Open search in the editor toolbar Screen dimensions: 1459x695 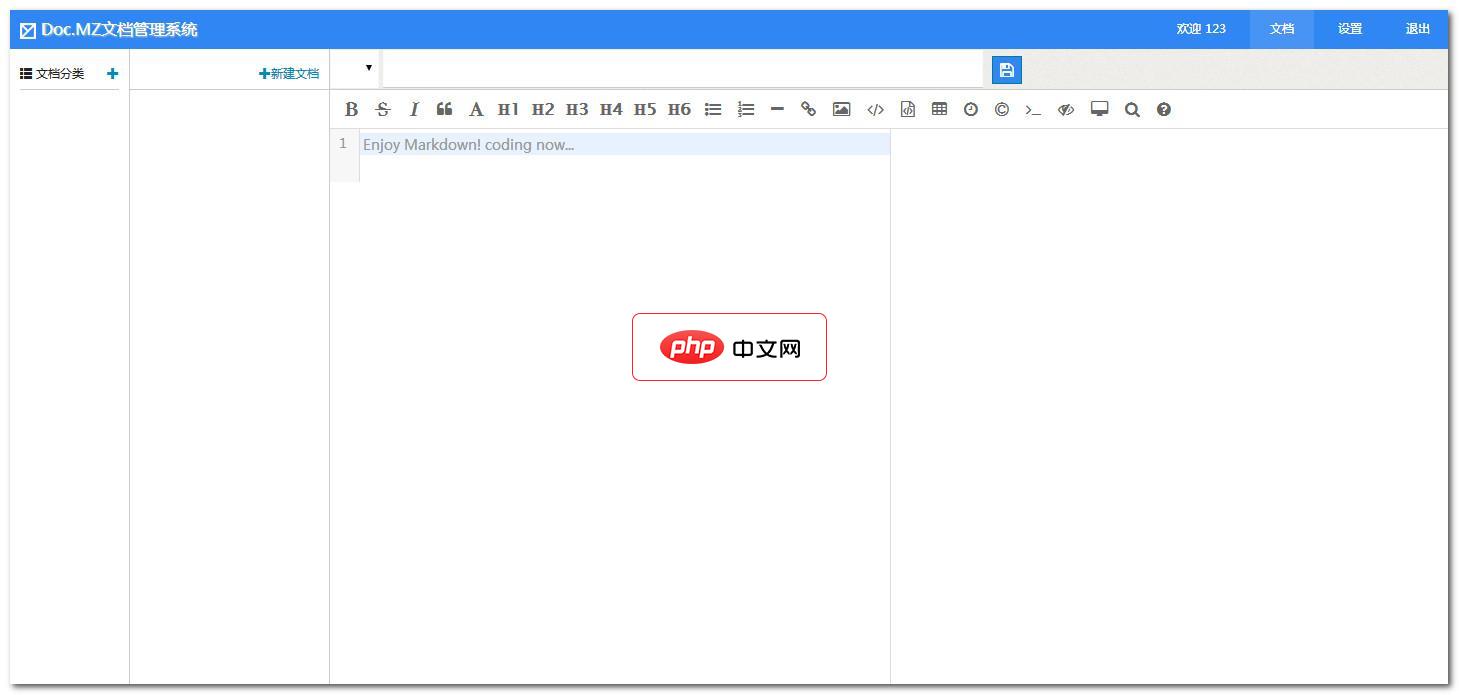point(1132,110)
